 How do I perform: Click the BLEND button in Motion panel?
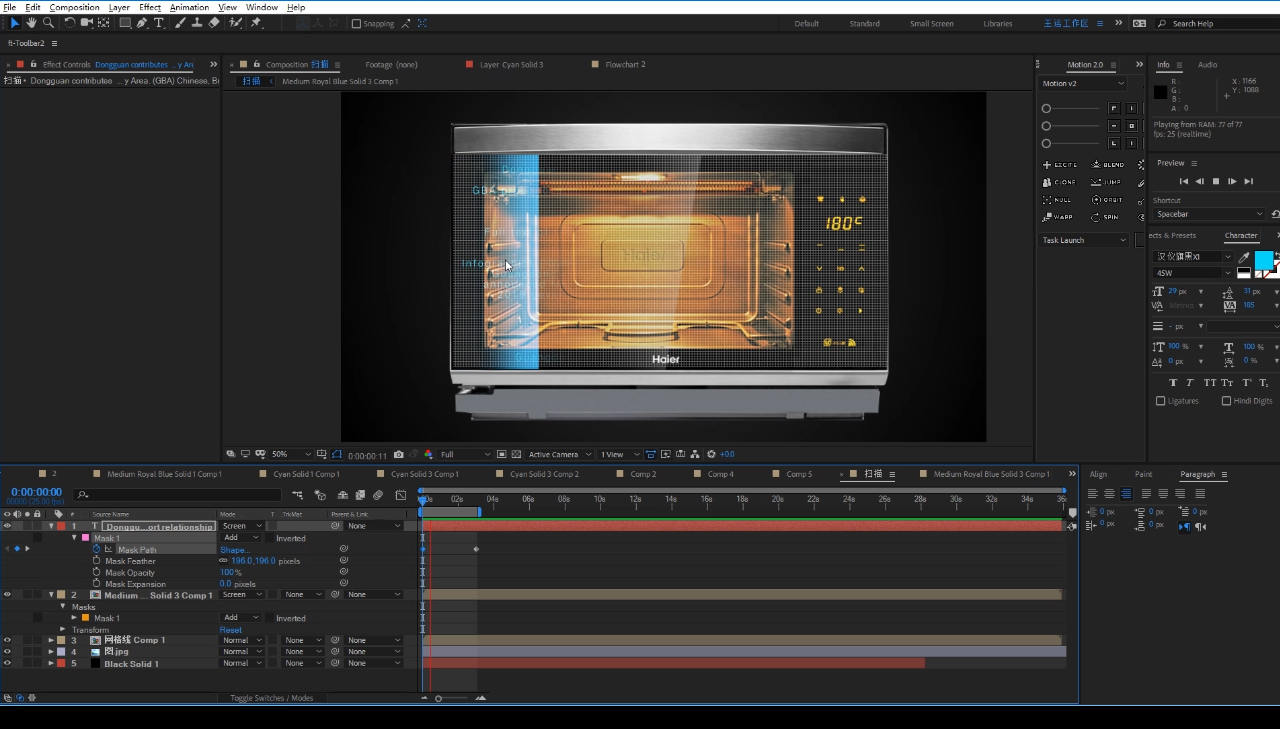pyautogui.click(x=1108, y=165)
